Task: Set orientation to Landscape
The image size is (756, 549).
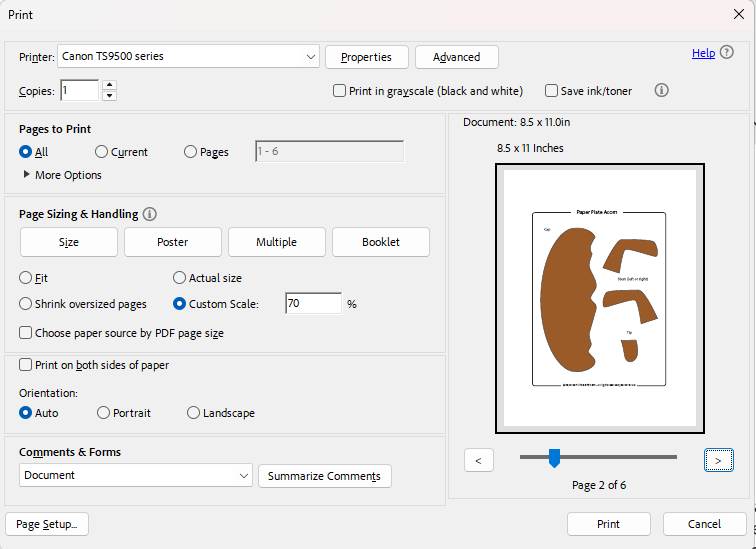Action: 193,413
